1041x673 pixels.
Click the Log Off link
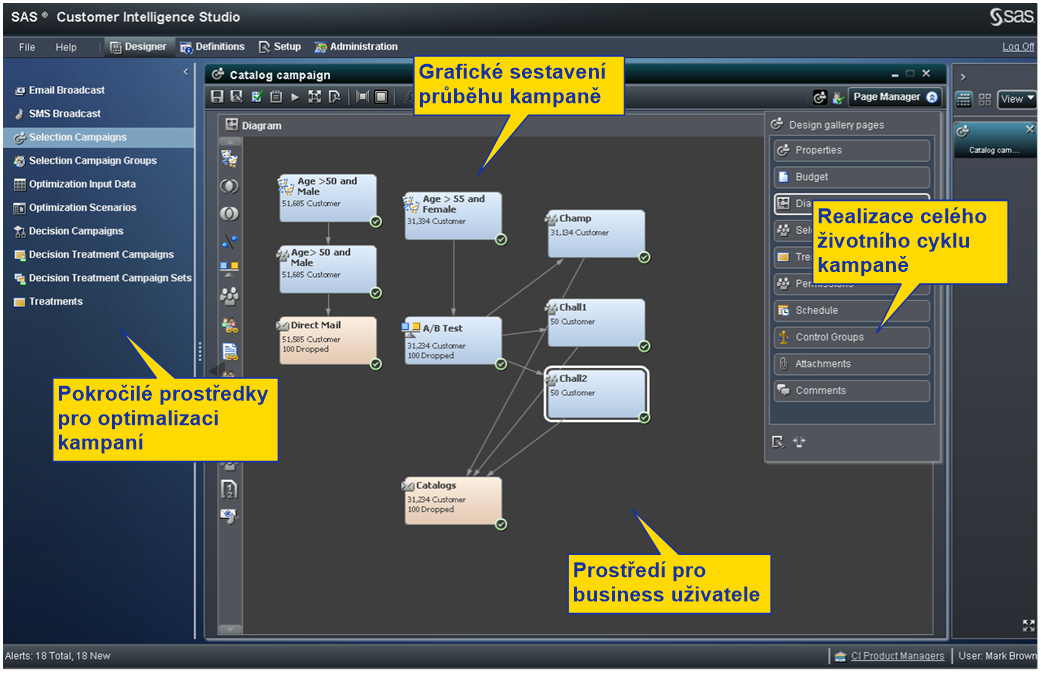[x=1018, y=46]
